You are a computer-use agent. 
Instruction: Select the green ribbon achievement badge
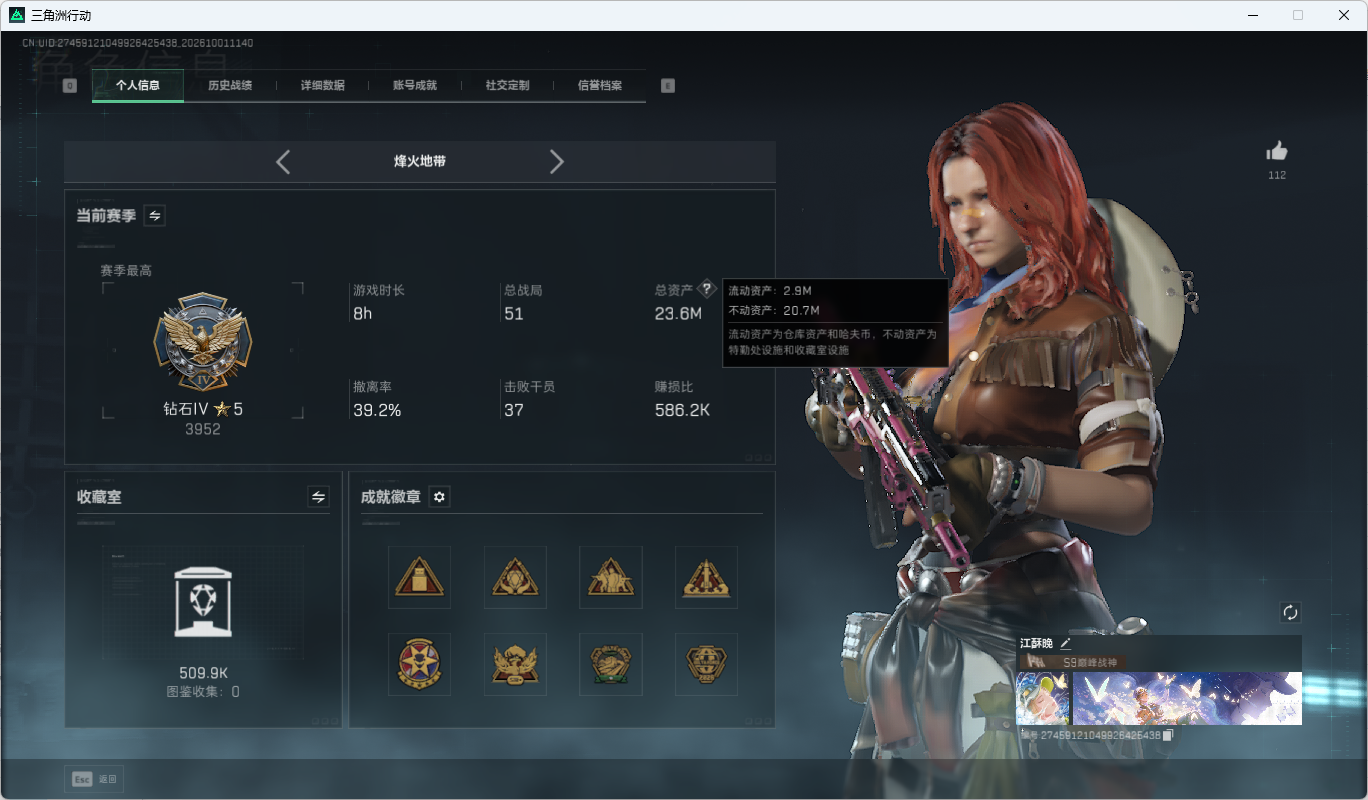click(611, 664)
